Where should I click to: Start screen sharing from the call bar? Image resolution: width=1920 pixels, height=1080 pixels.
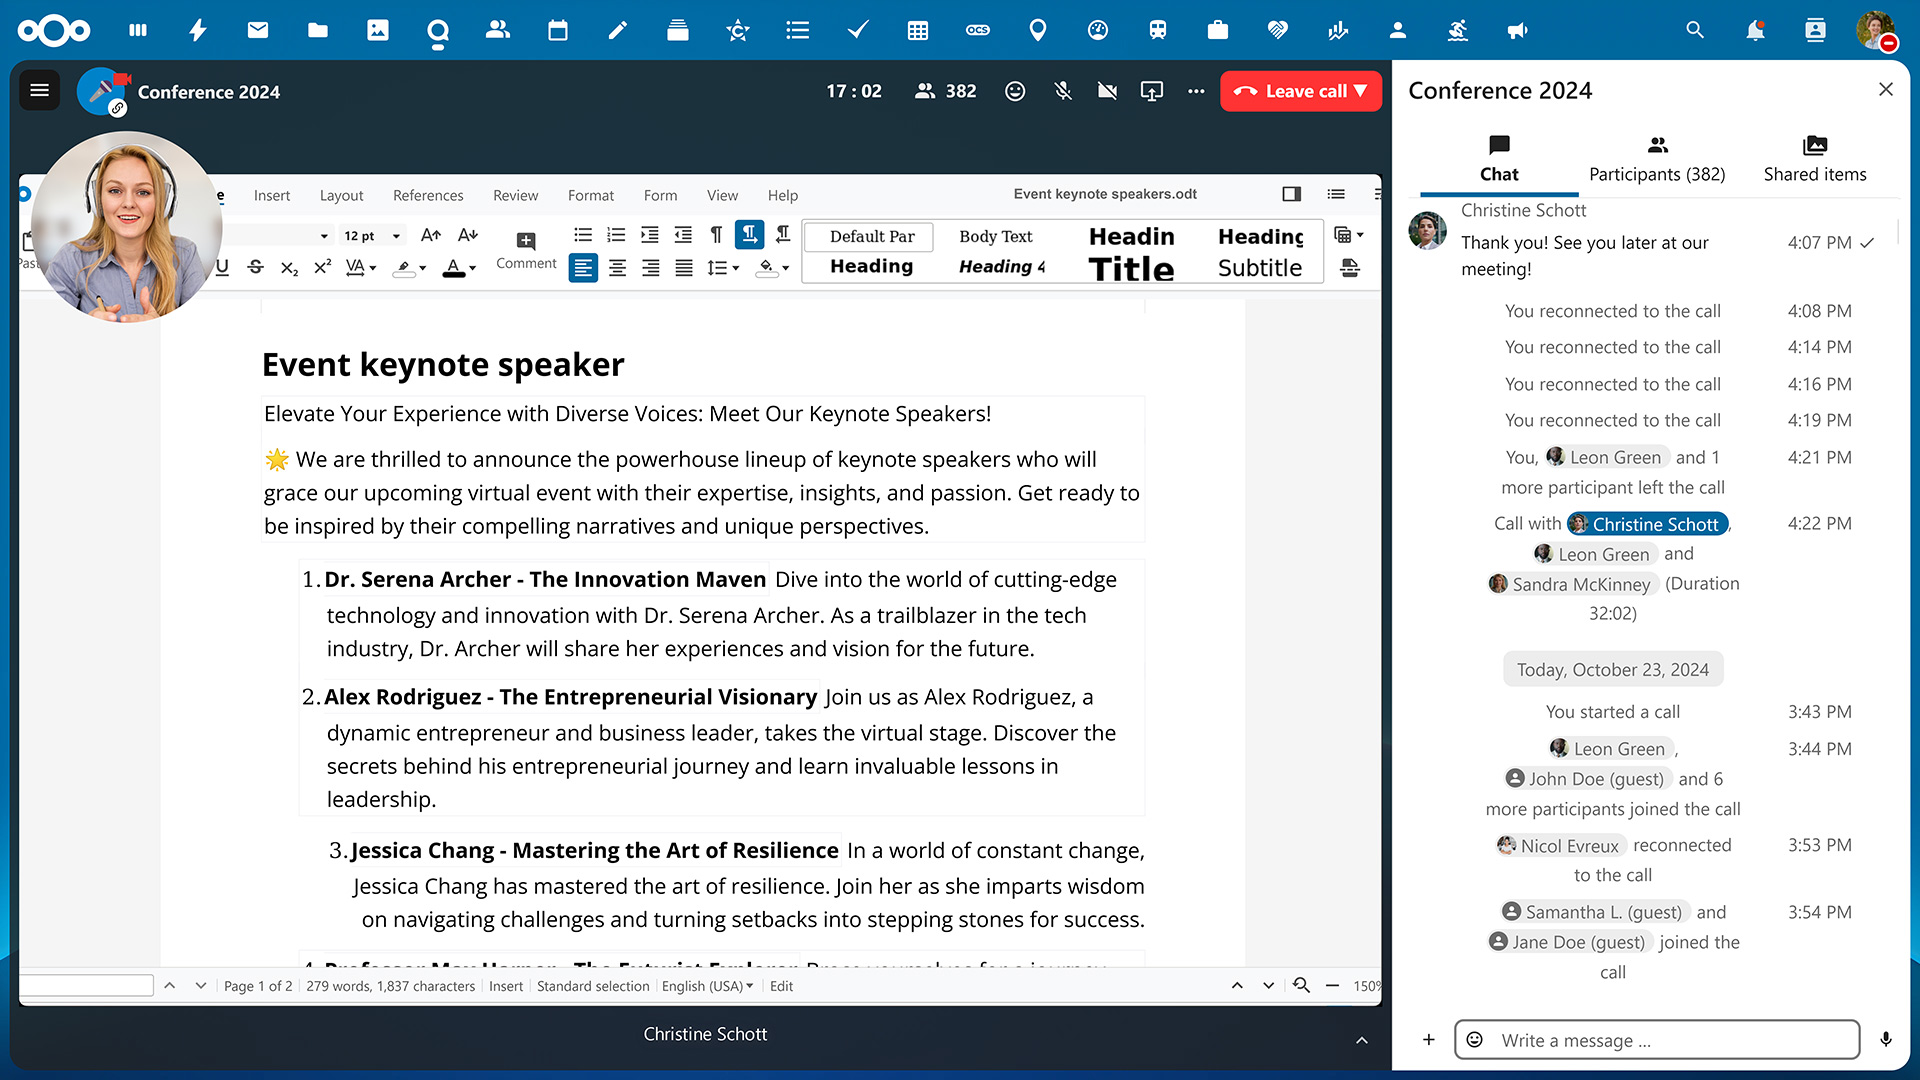coord(1151,91)
